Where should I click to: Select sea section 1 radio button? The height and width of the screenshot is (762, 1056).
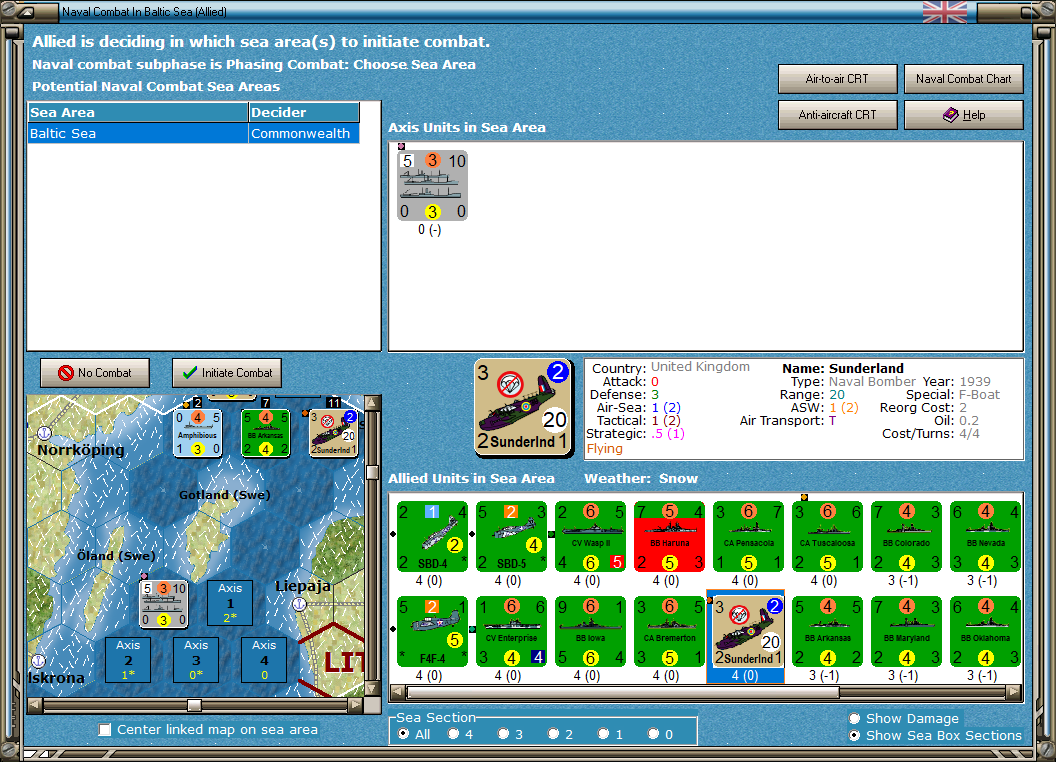pyautogui.click(x=603, y=734)
